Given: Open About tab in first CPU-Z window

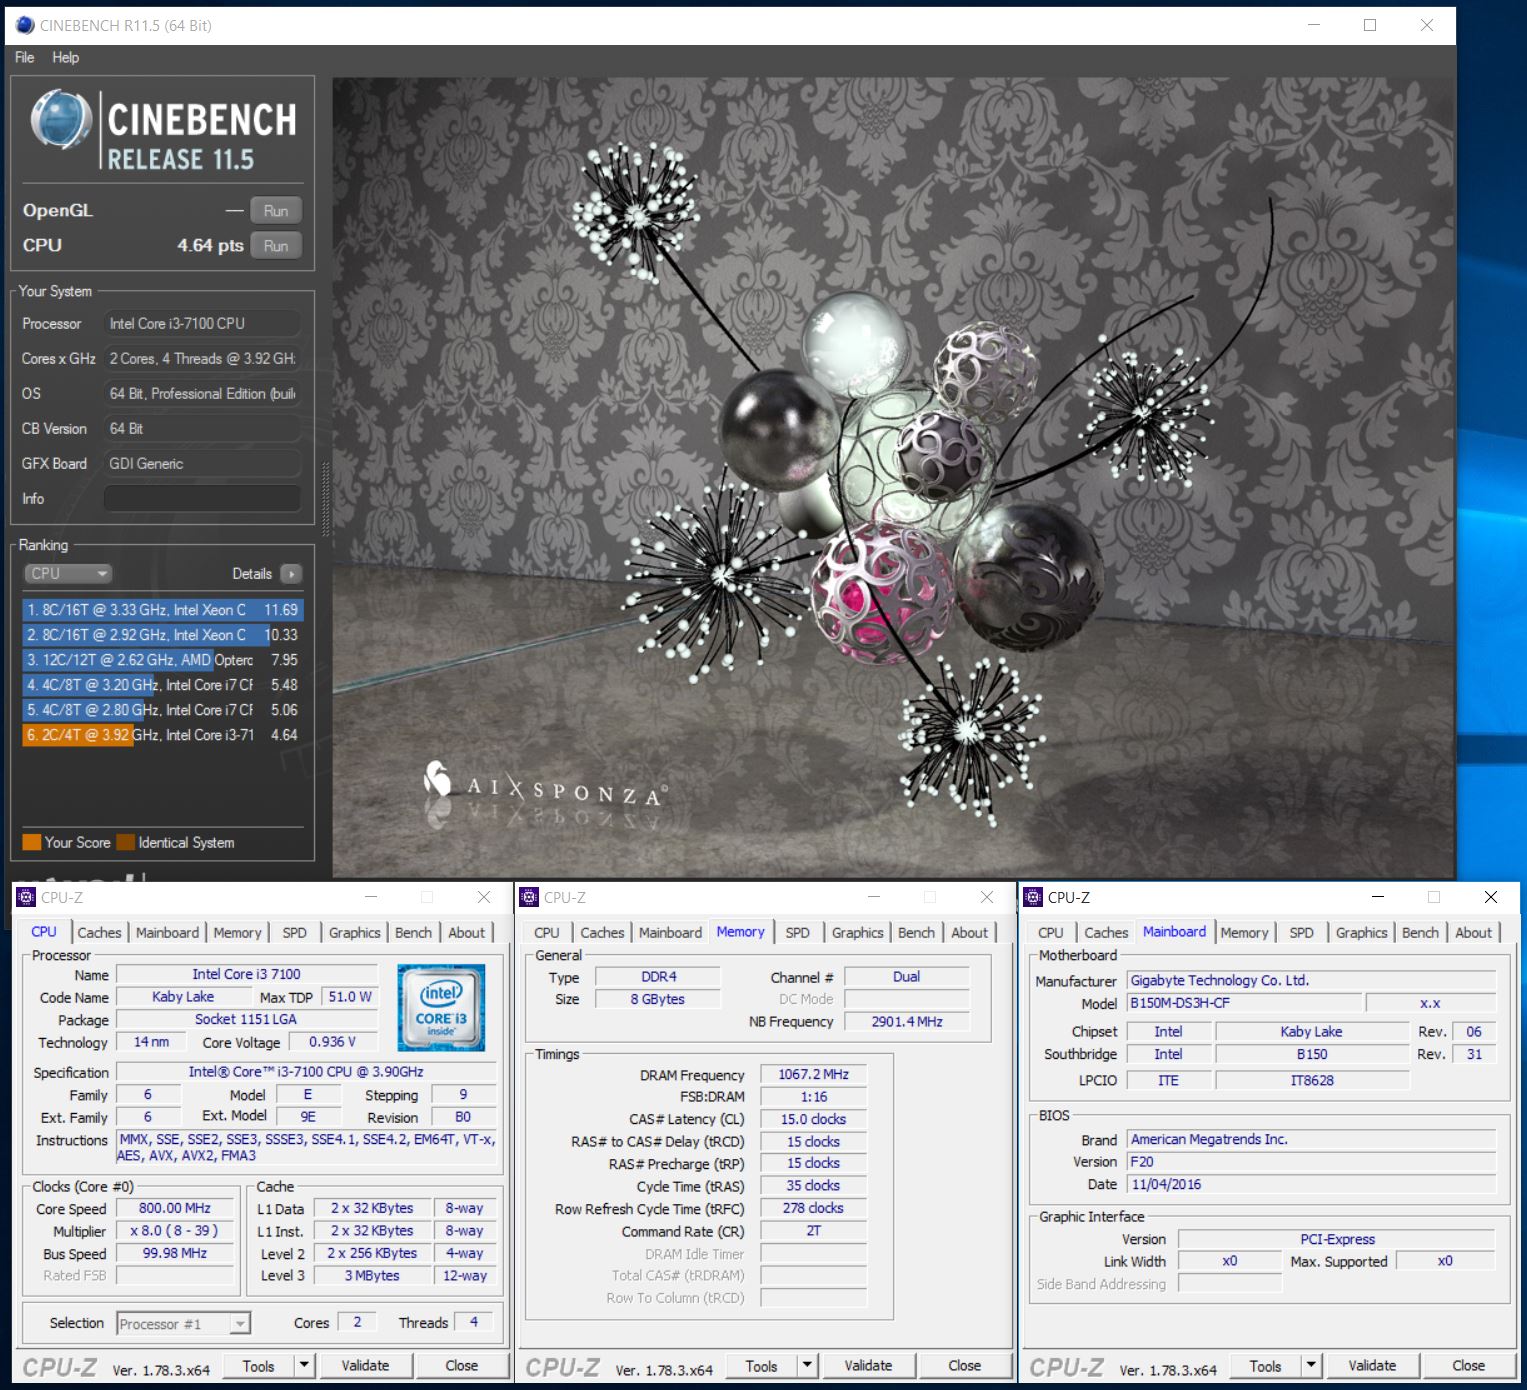Looking at the screenshot, I should [x=467, y=933].
